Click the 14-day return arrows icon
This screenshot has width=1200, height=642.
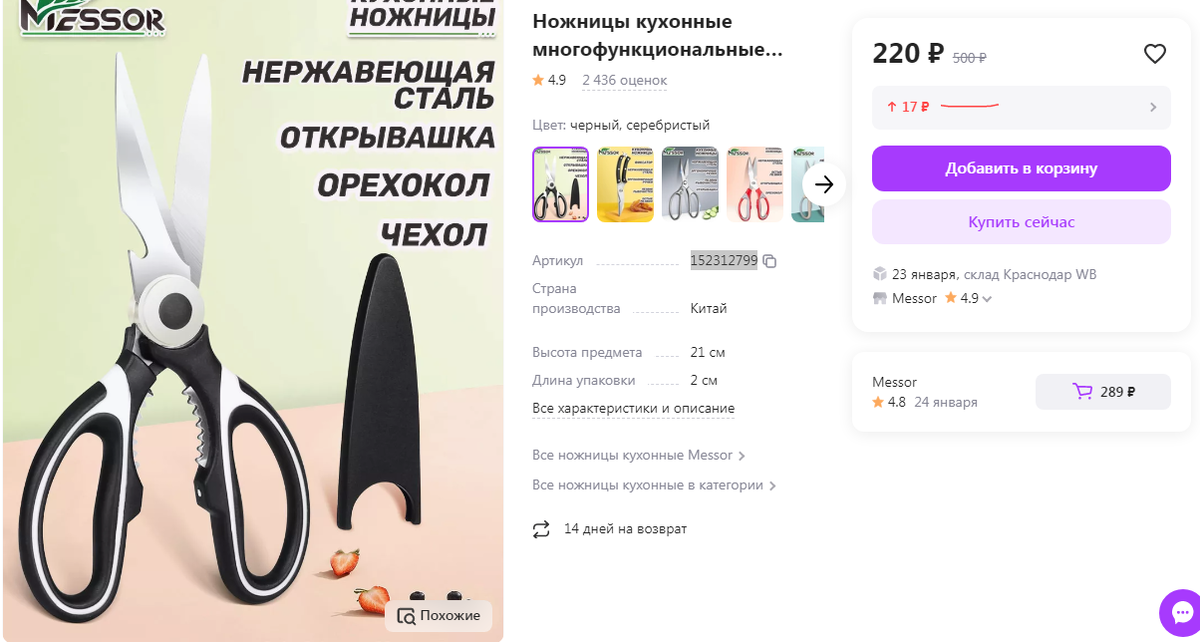point(541,529)
